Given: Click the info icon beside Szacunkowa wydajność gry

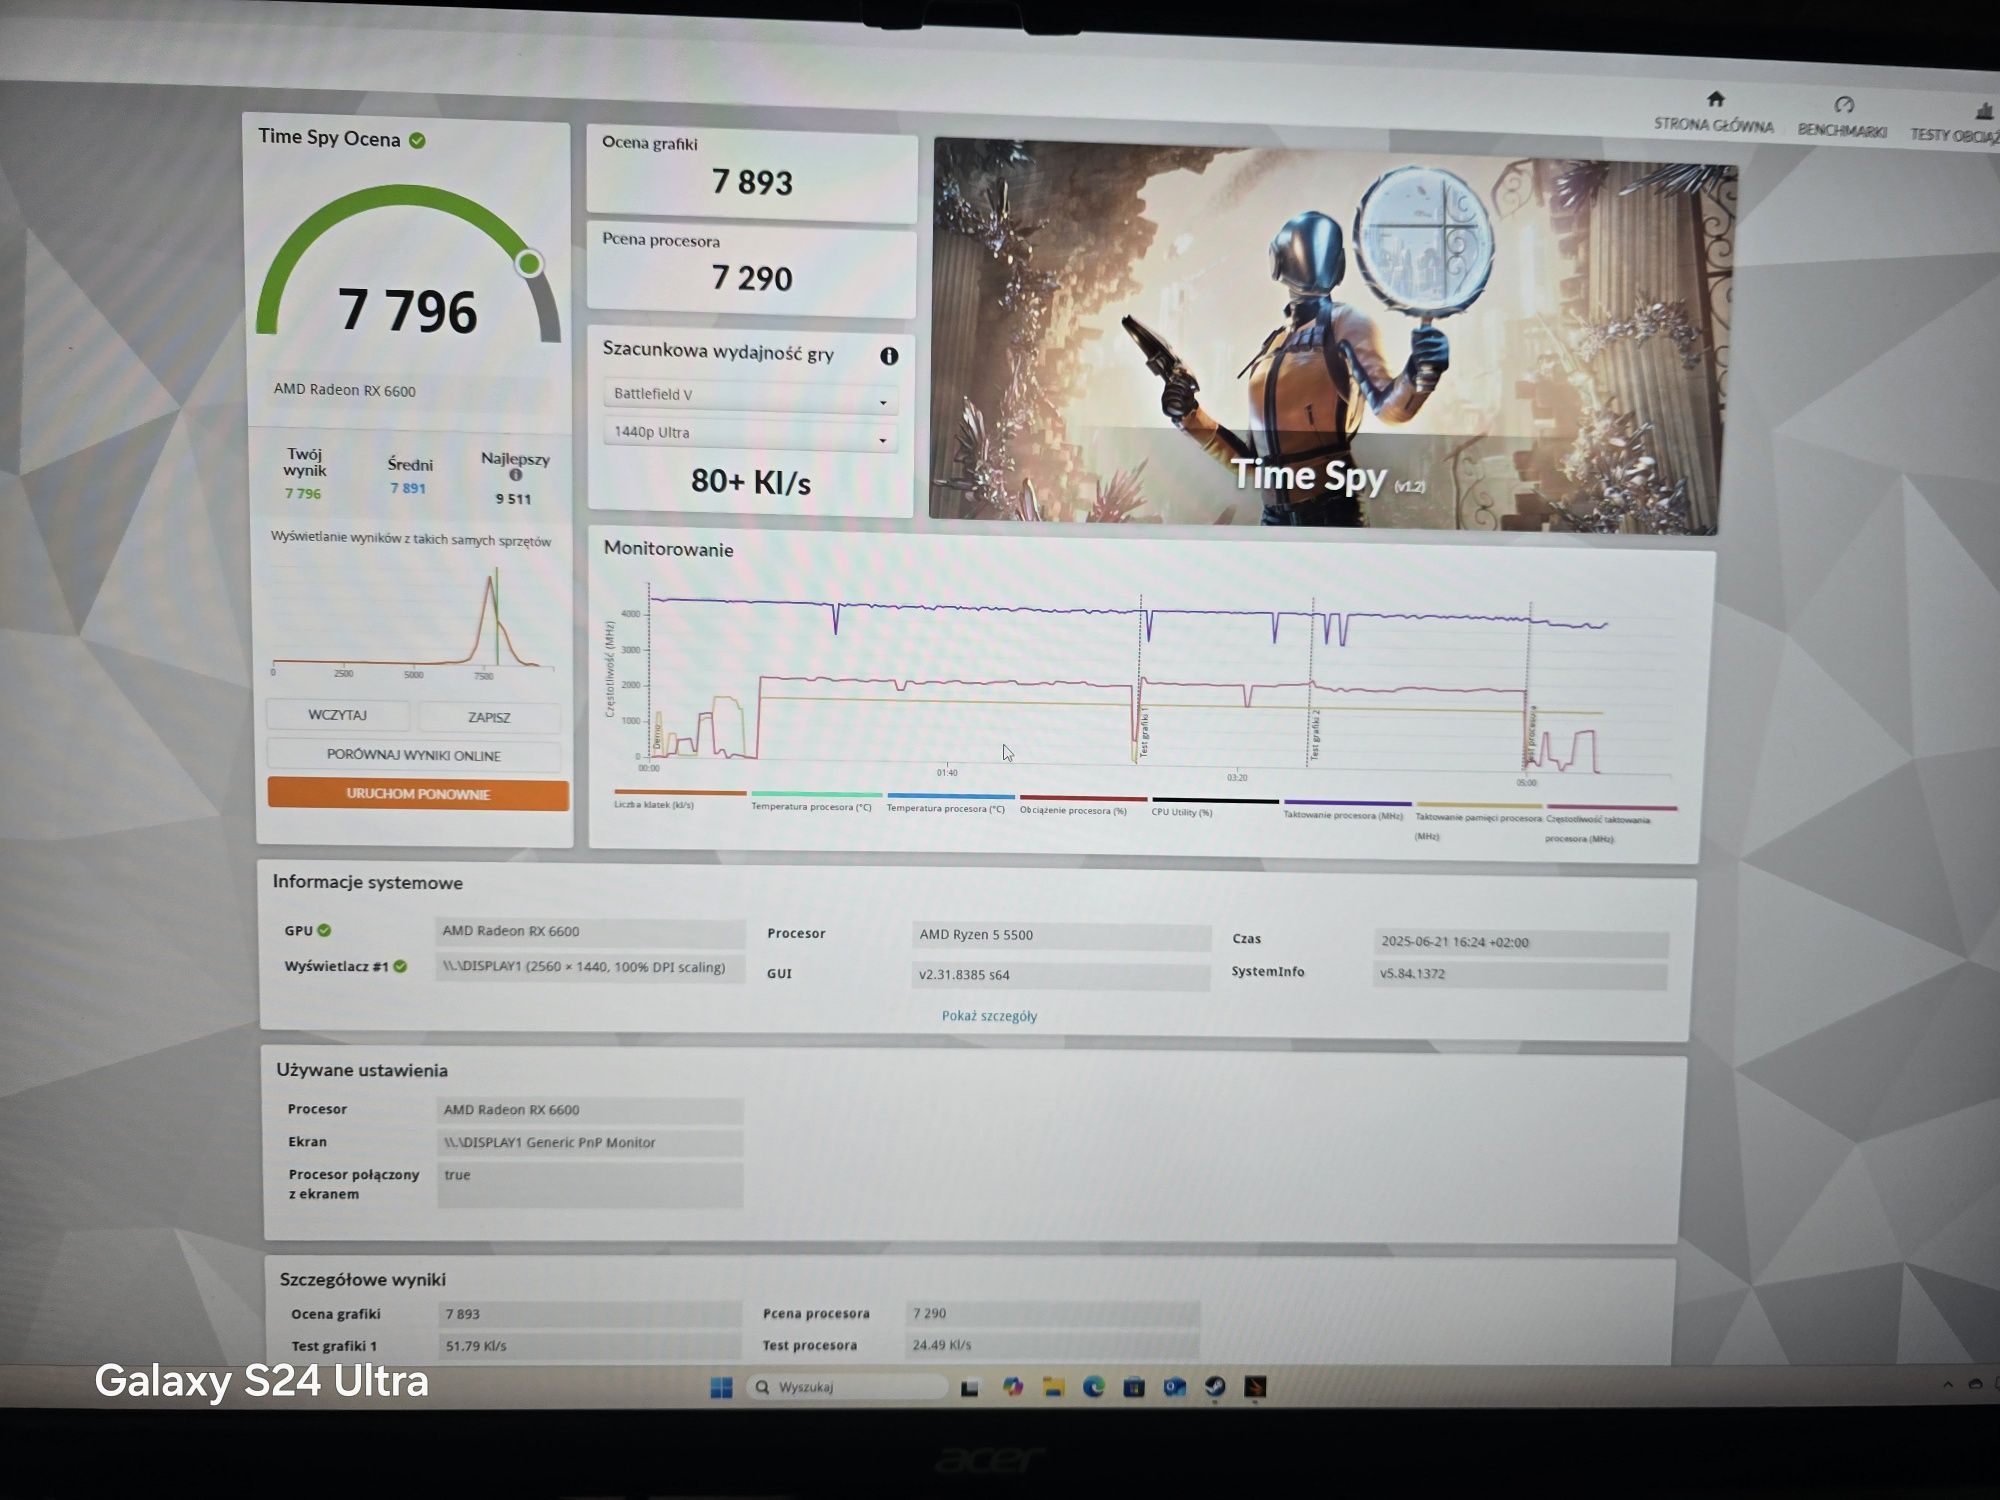Looking at the screenshot, I should (889, 355).
